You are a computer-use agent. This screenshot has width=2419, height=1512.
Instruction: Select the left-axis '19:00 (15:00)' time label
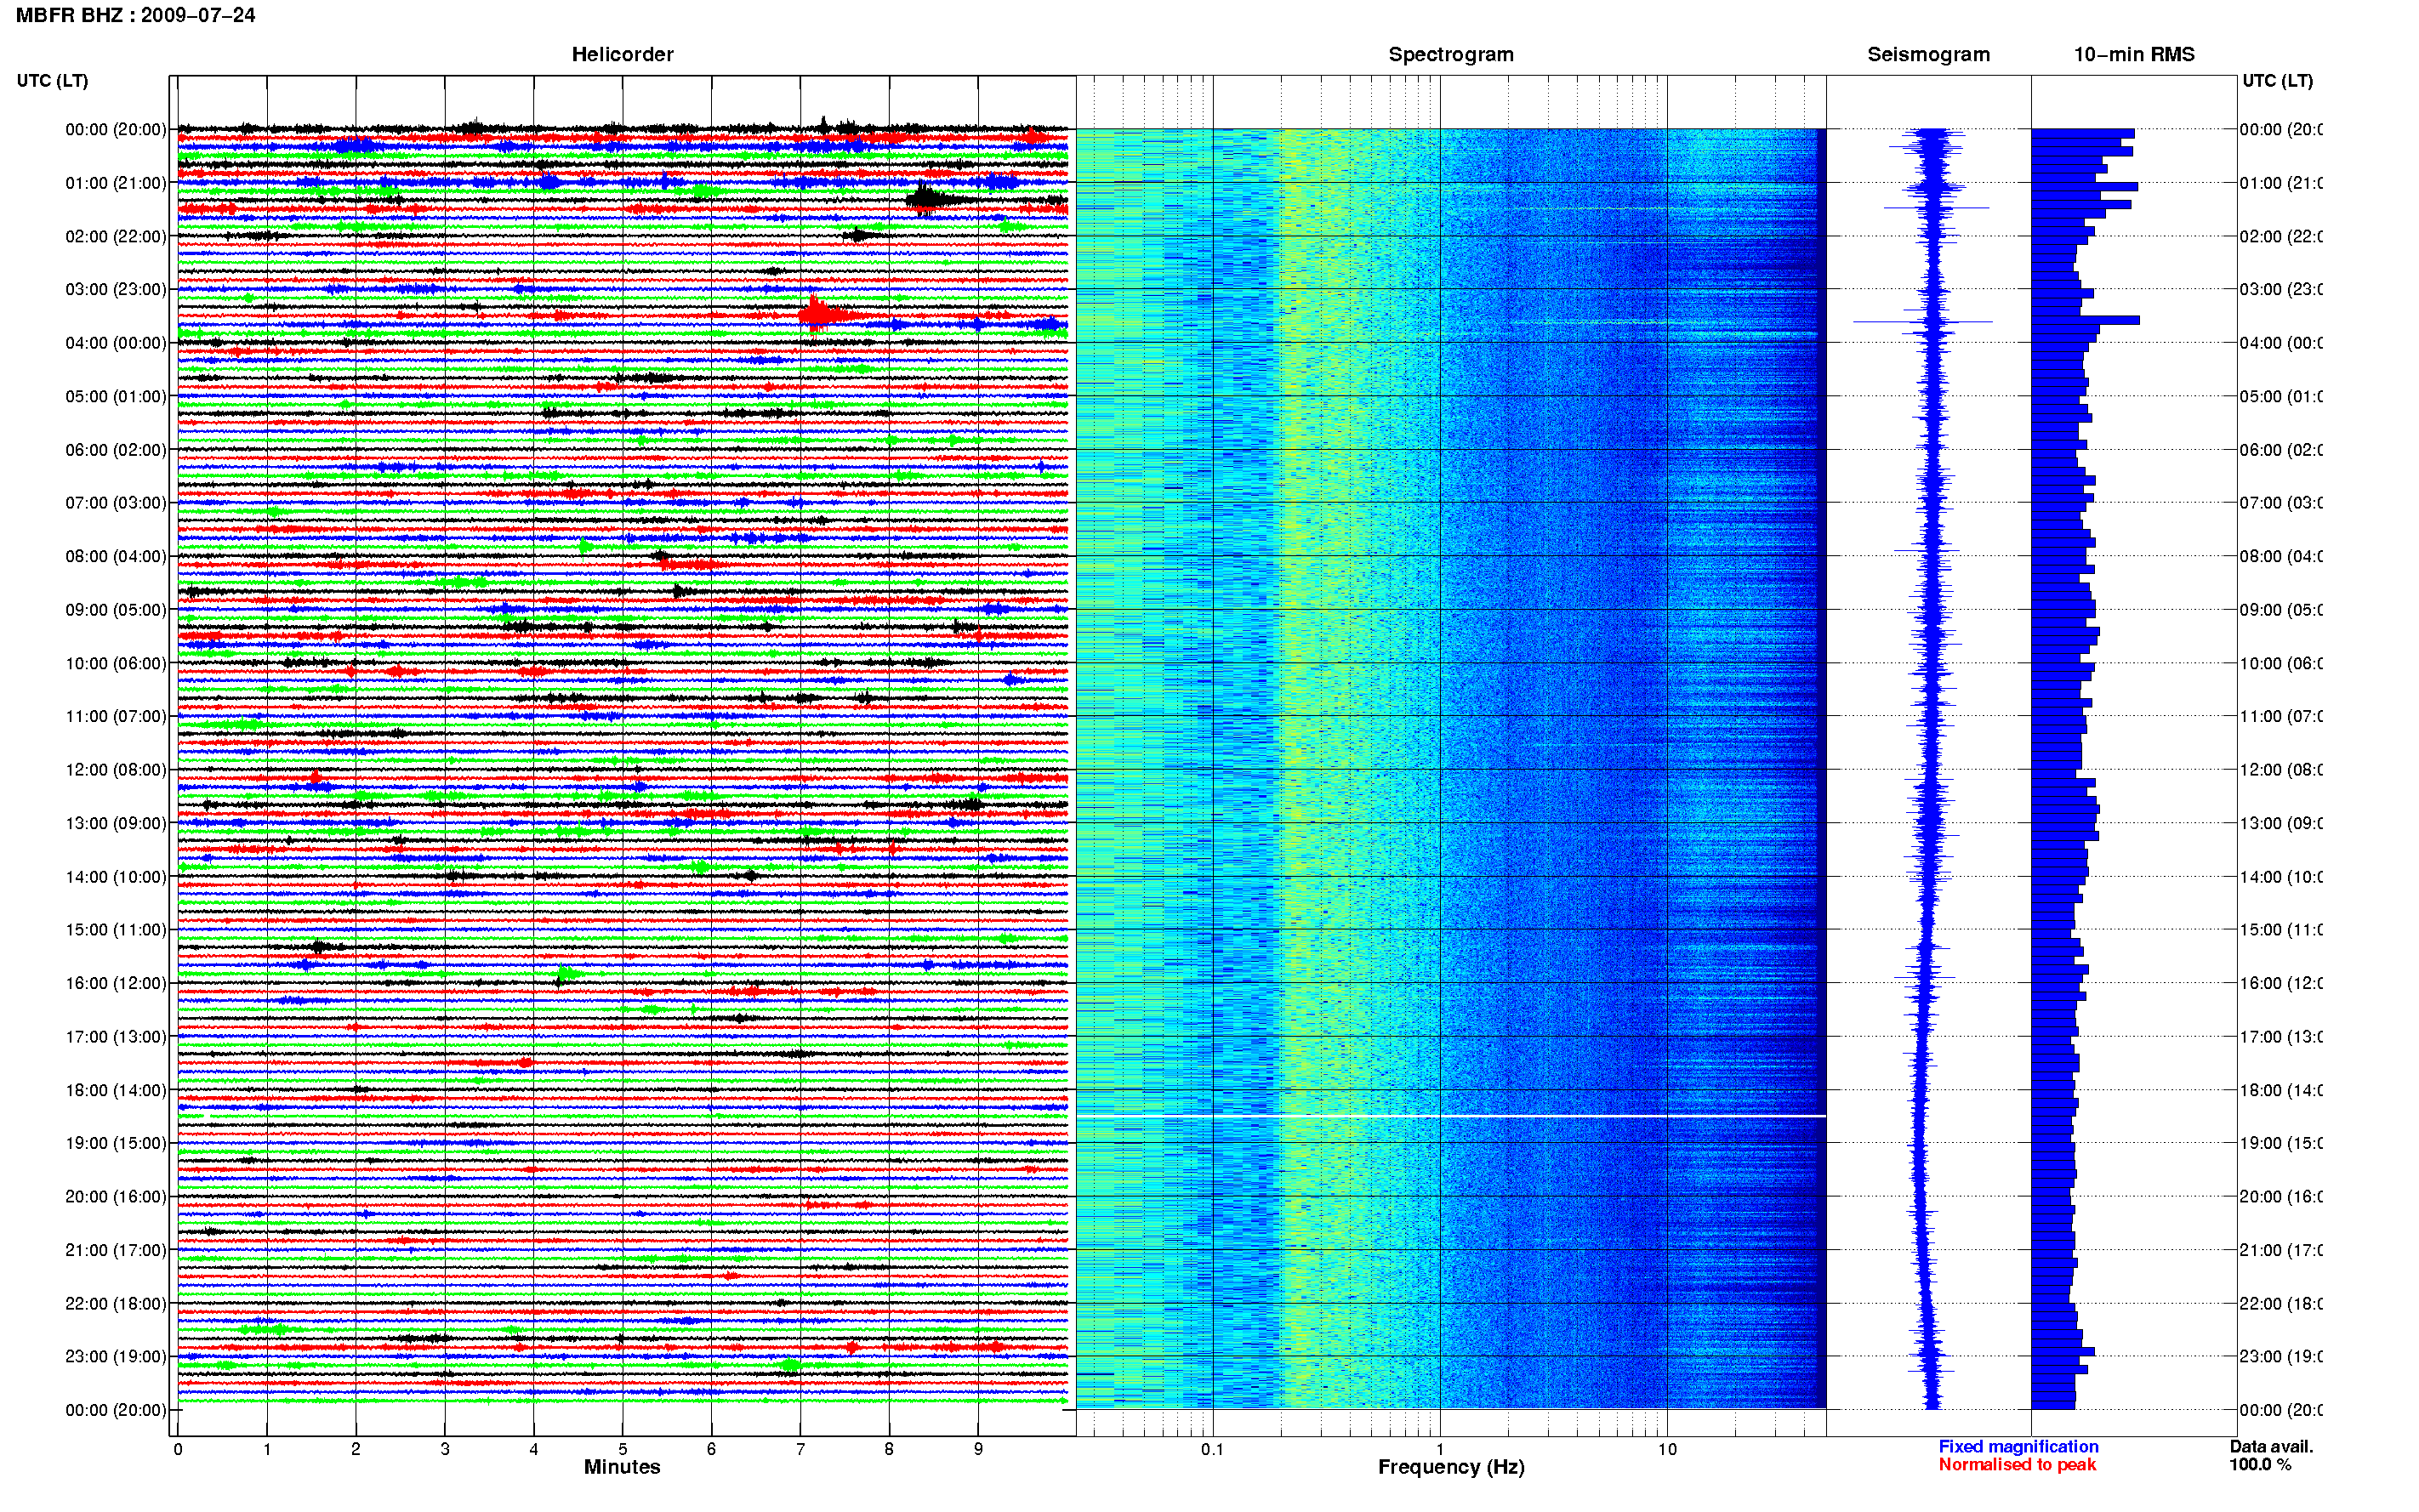116,1143
